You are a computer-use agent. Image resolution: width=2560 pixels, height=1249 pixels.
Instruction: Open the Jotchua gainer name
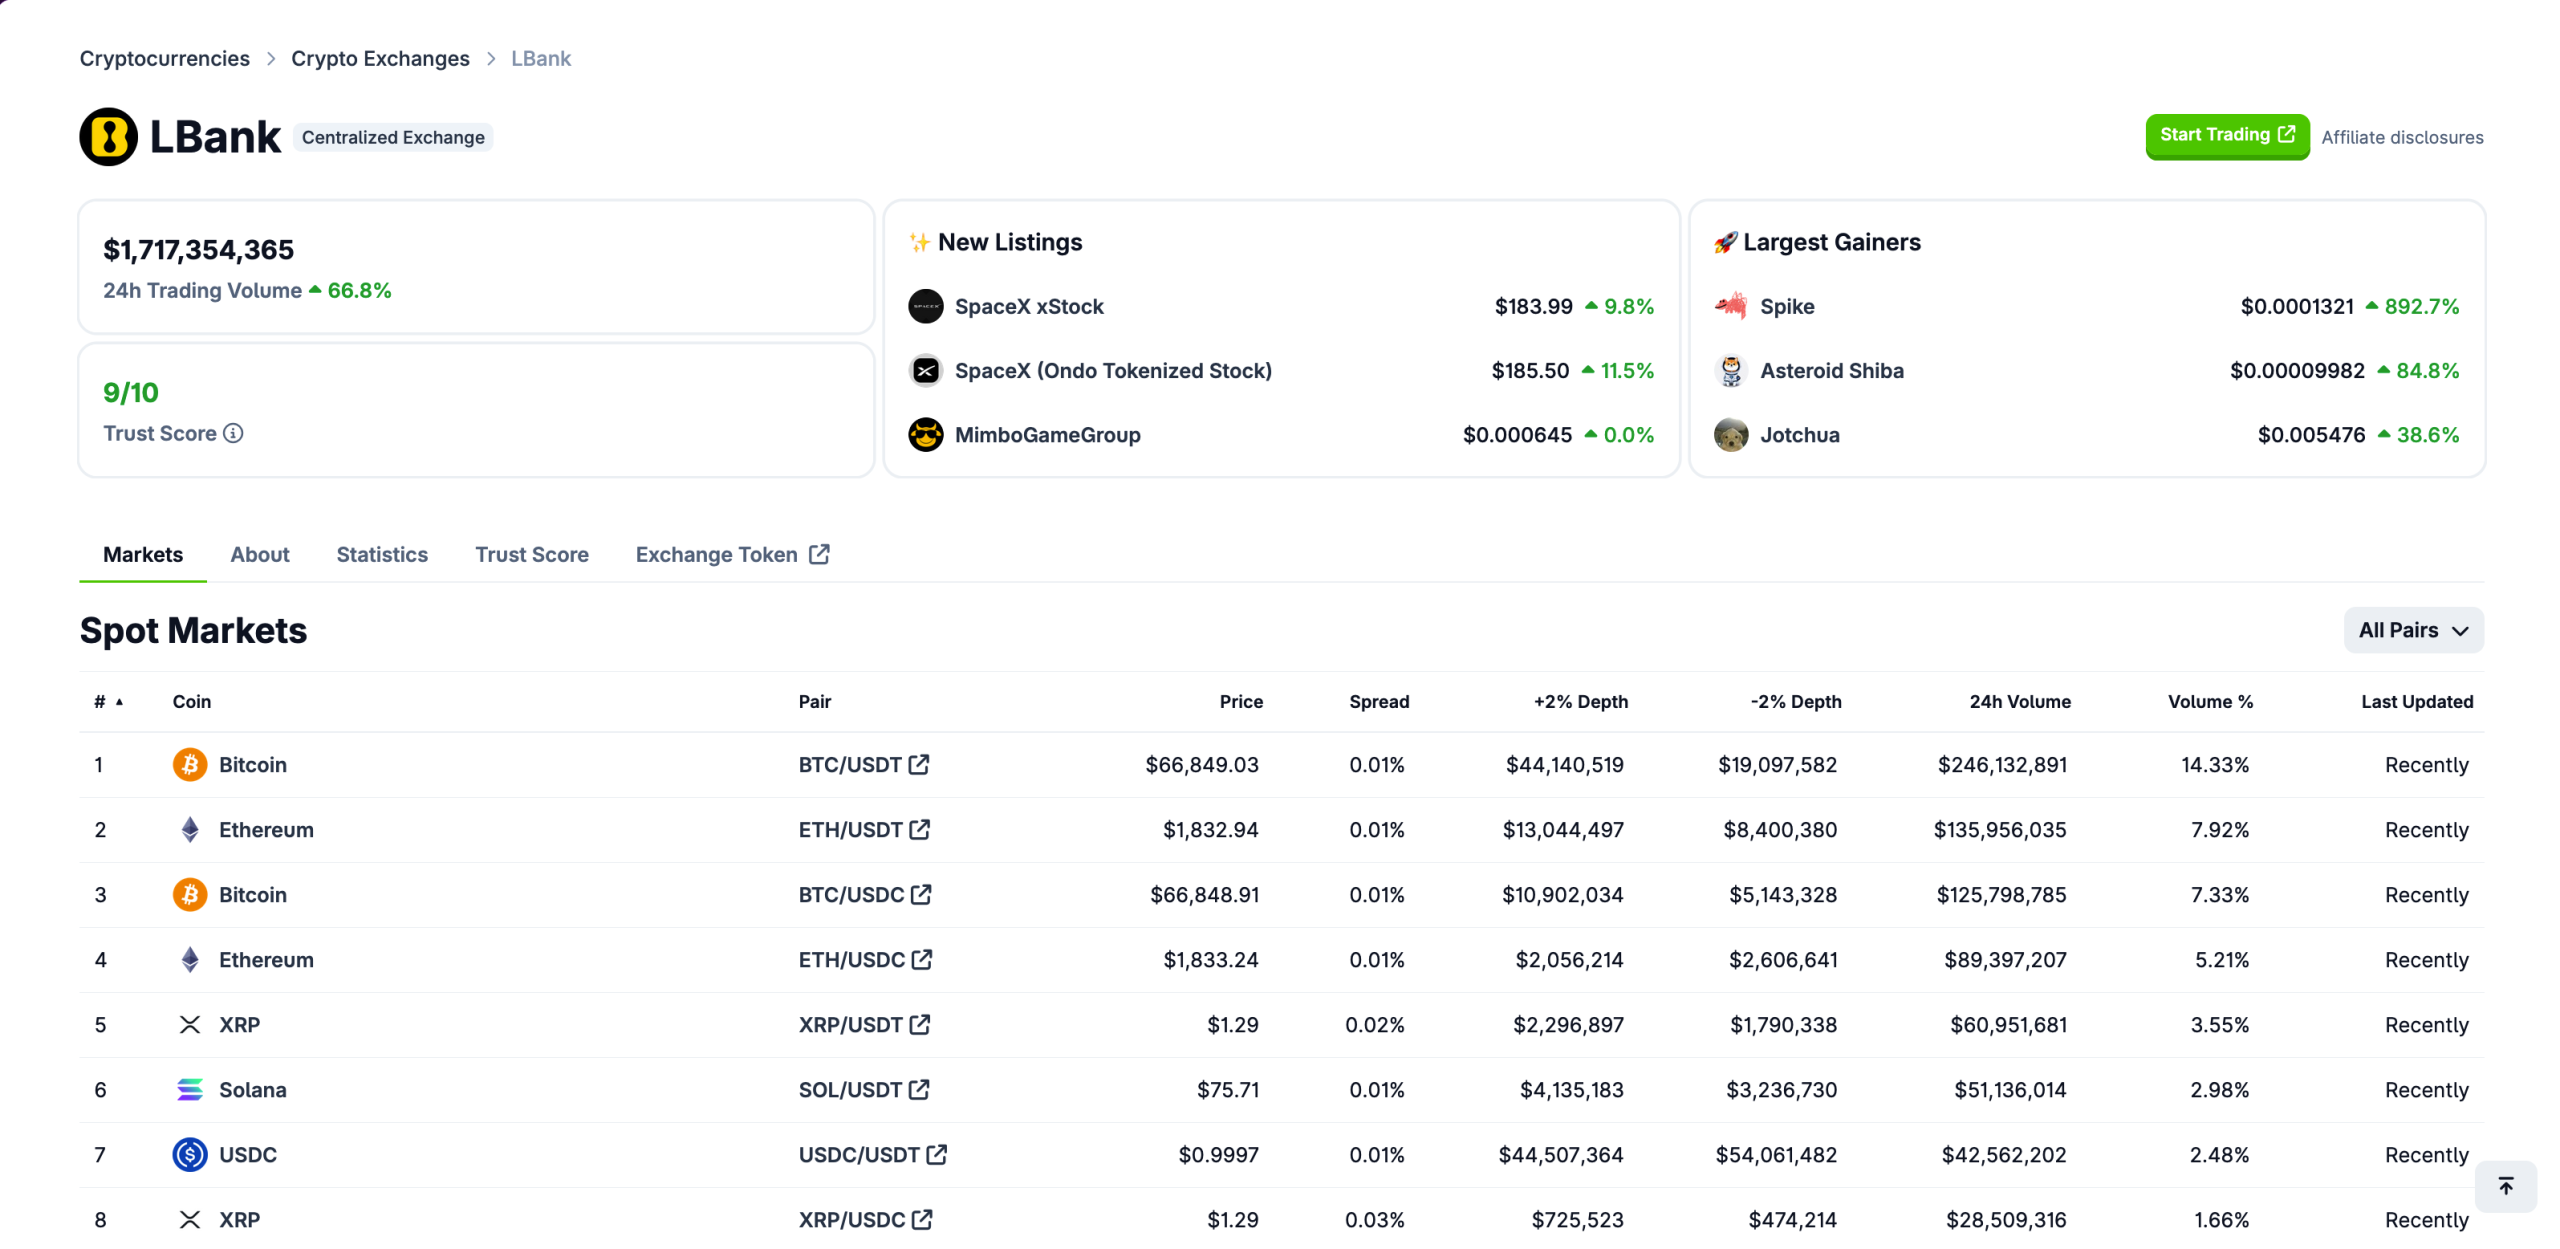(1799, 435)
